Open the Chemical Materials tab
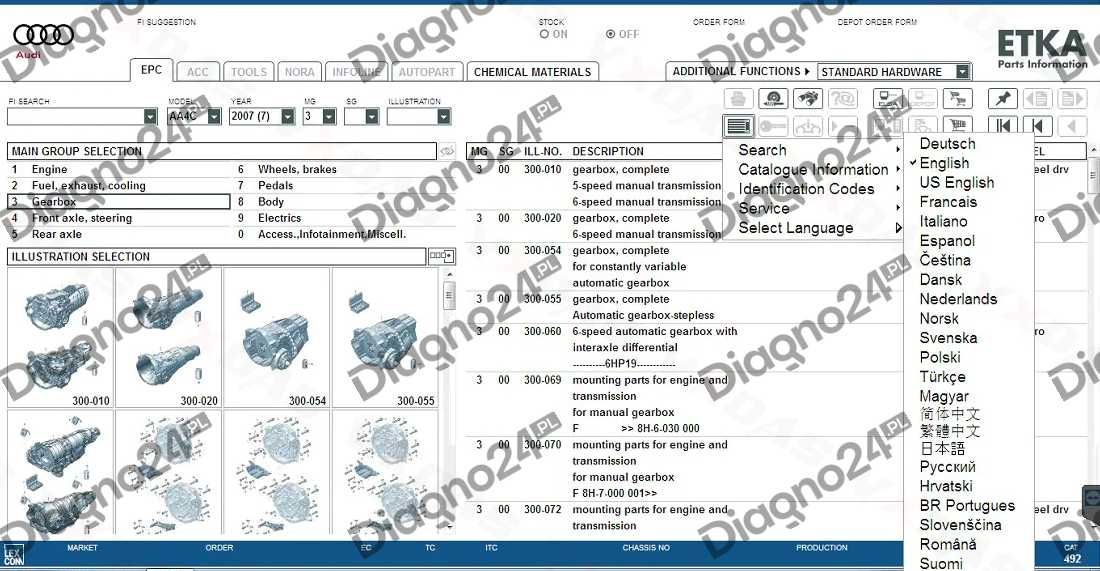The image size is (1100, 571). [532, 72]
